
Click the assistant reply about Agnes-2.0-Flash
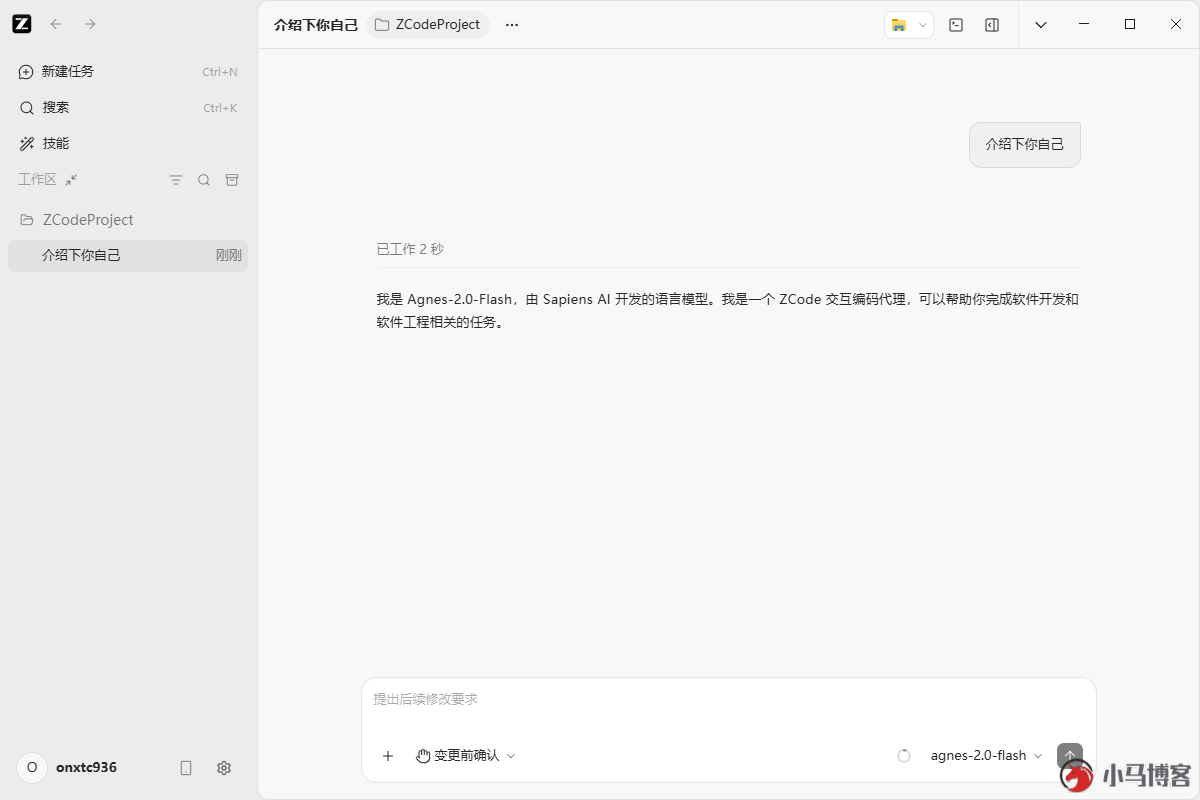tap(728, 310)
